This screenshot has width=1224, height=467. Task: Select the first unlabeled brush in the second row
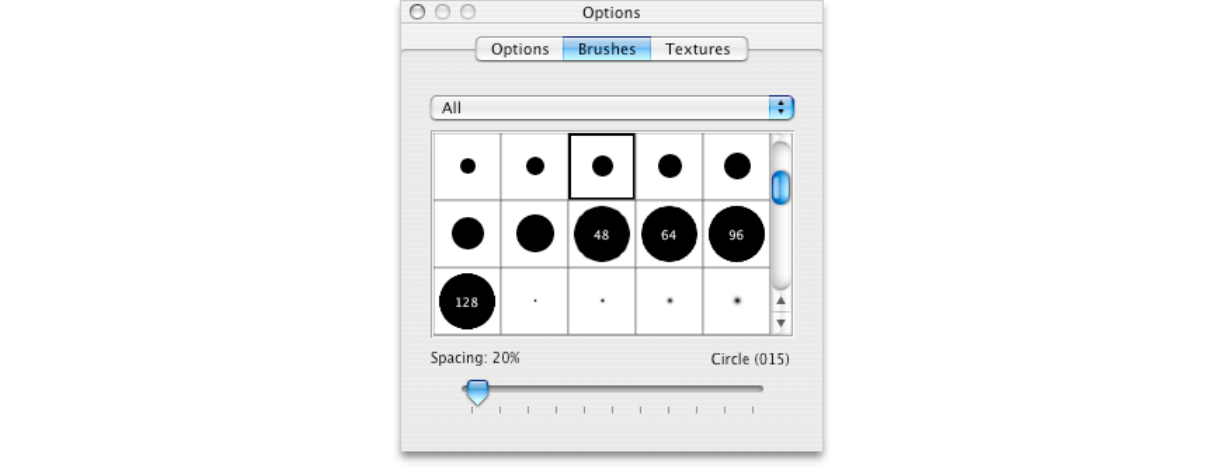467,234
